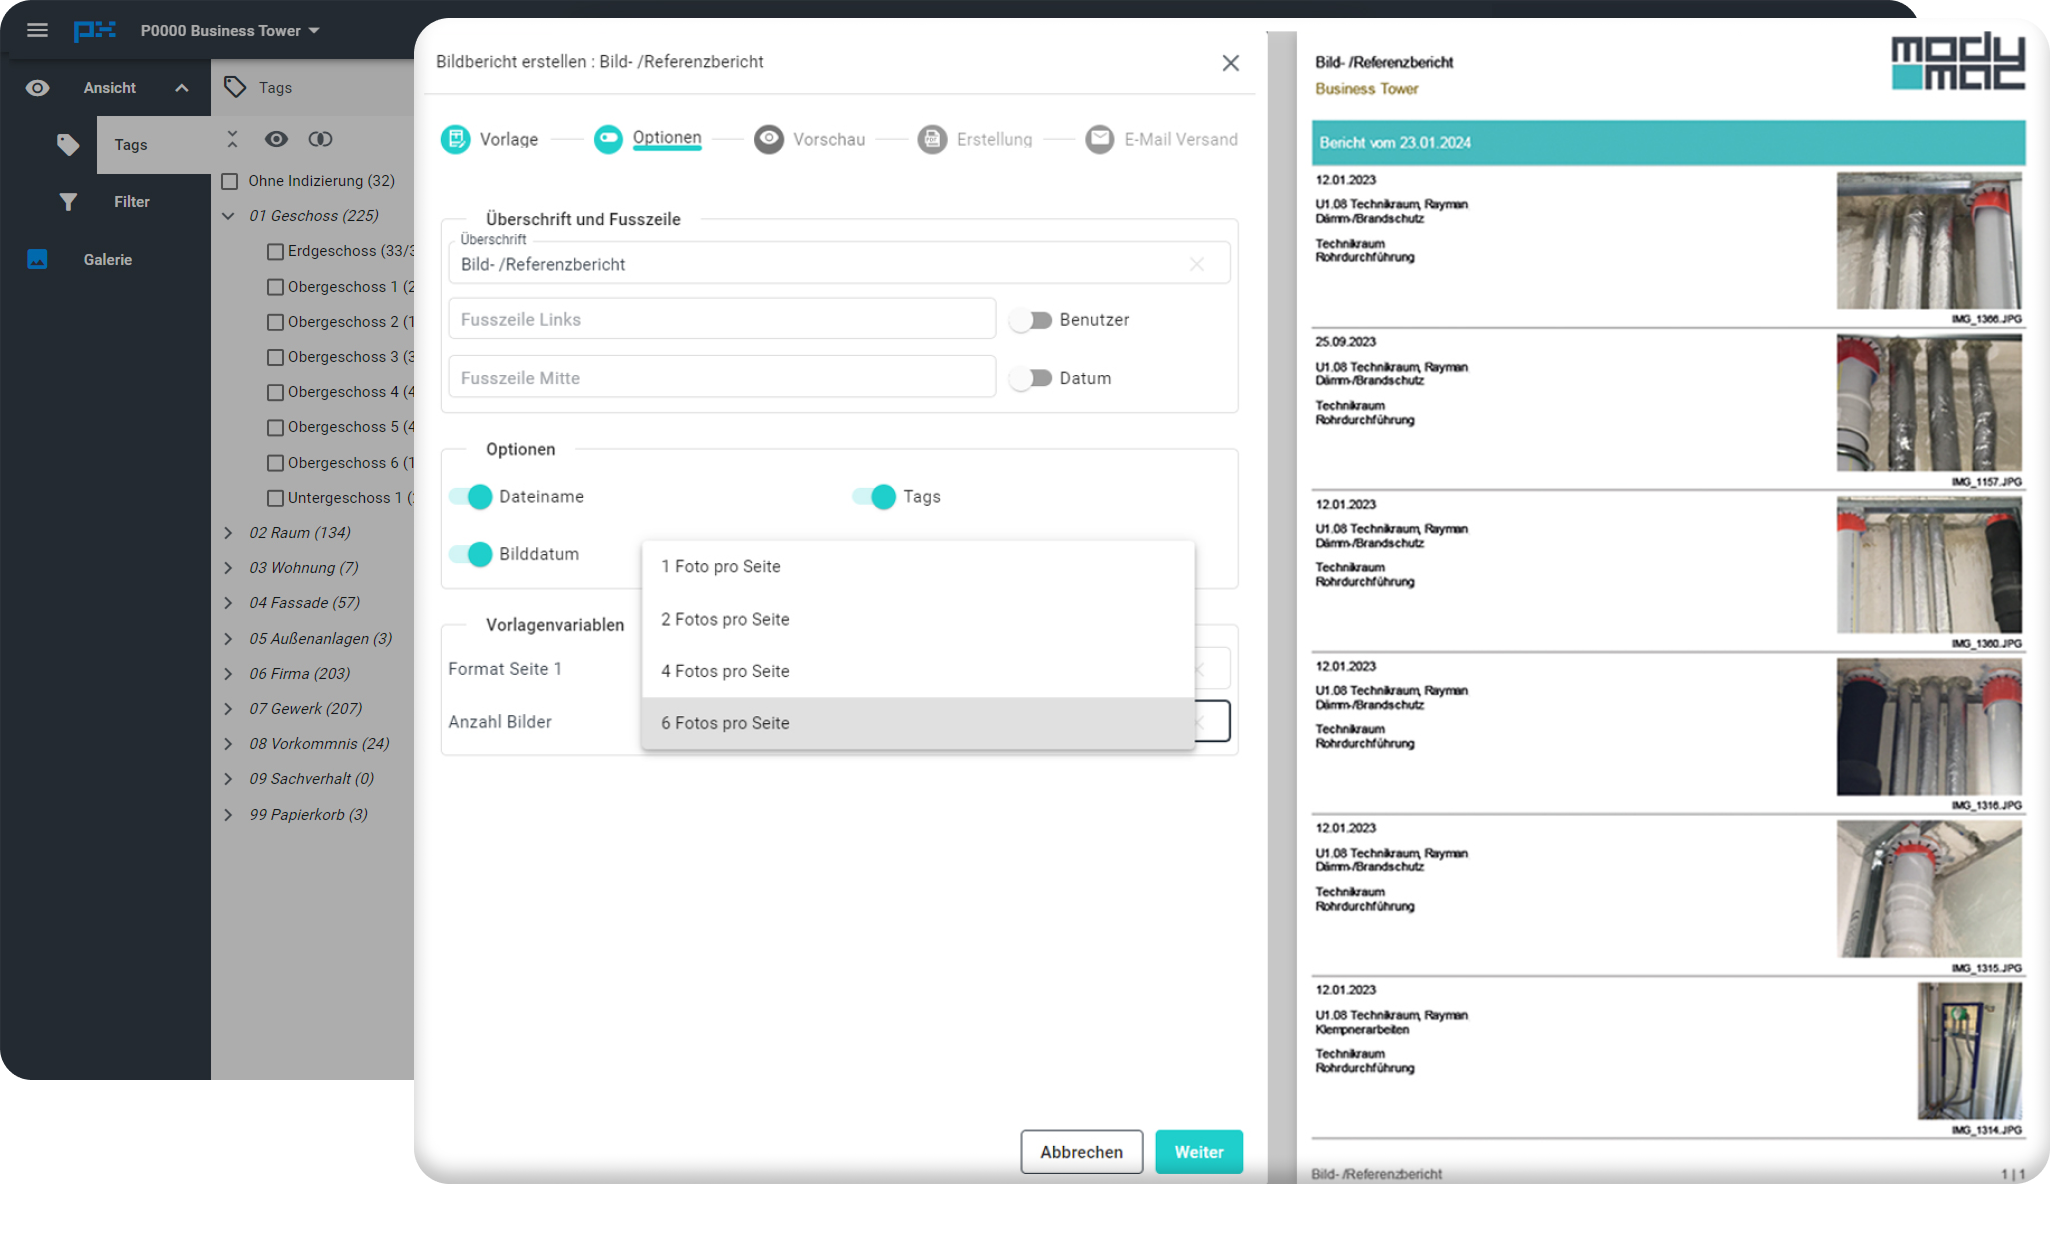Choose 6 Fotos pro Seite option
The height and width of the screenshot is (1240, 2050).
[x=725, y=723]
